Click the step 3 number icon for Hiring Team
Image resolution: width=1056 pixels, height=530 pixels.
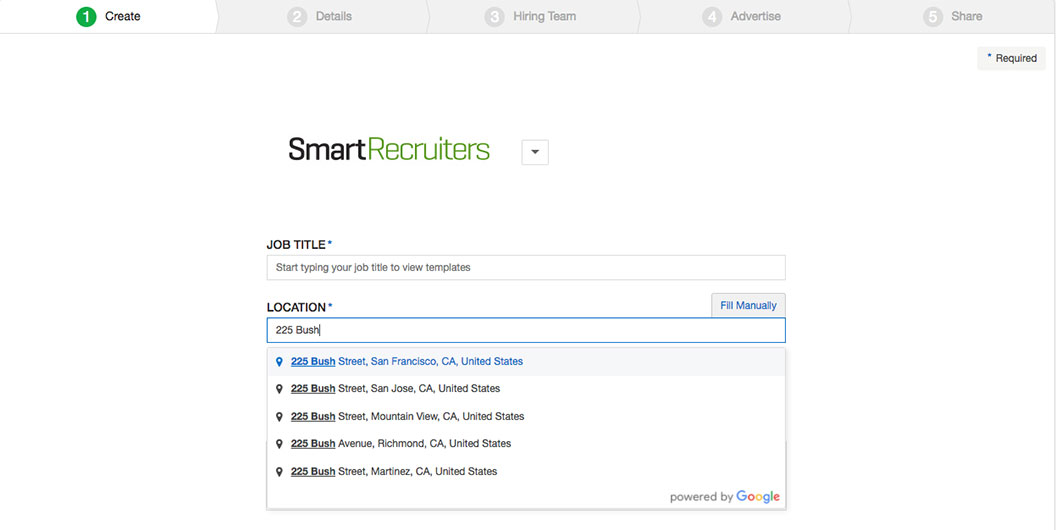(495, 17)
